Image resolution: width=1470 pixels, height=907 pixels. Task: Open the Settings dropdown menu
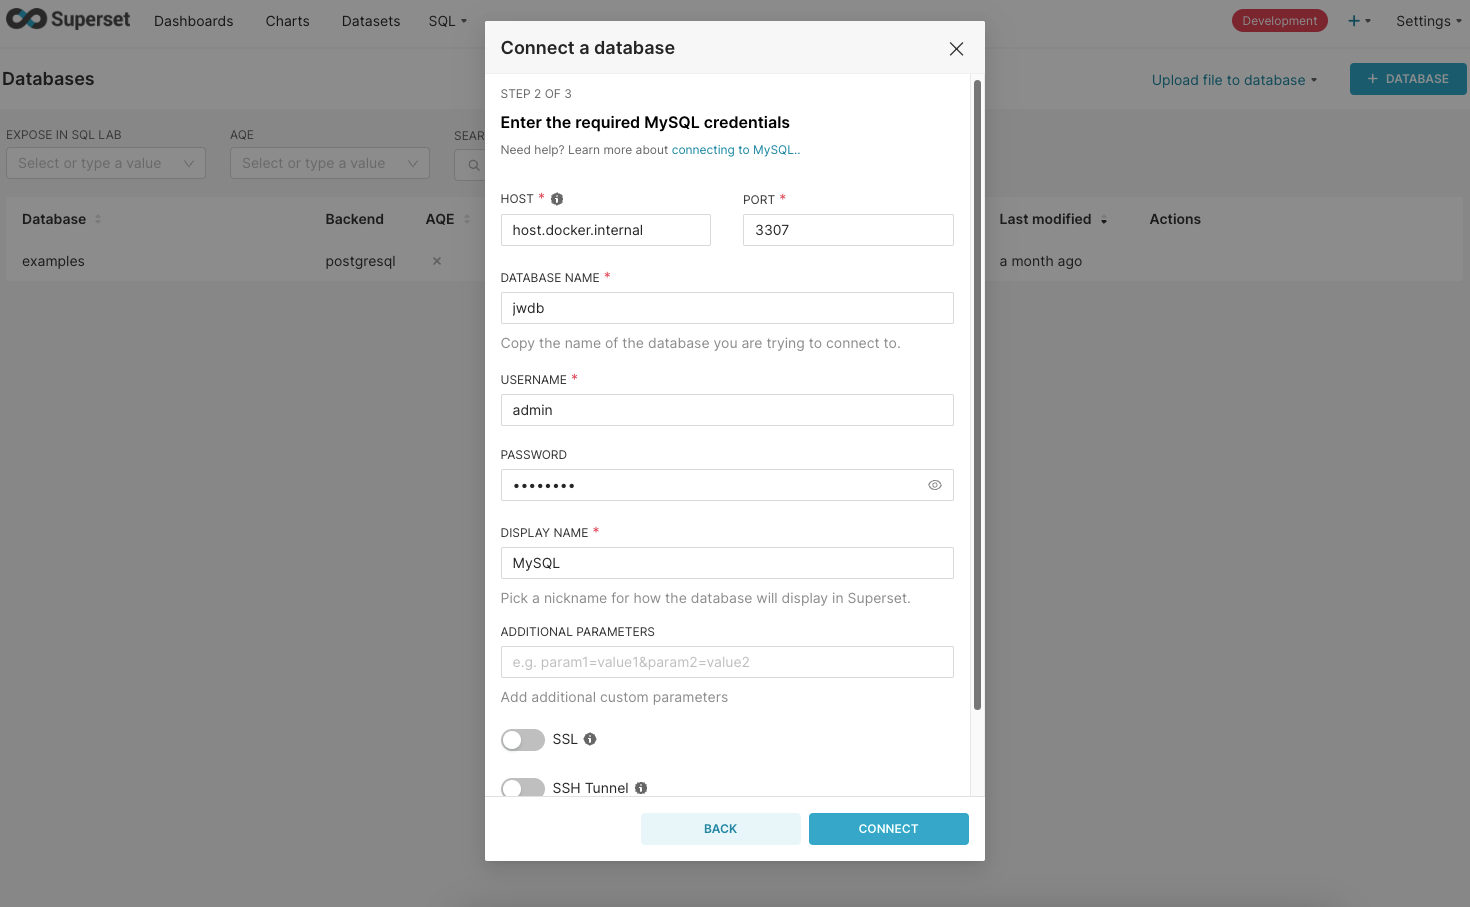pyautogui.click(x=1428, y=21)
